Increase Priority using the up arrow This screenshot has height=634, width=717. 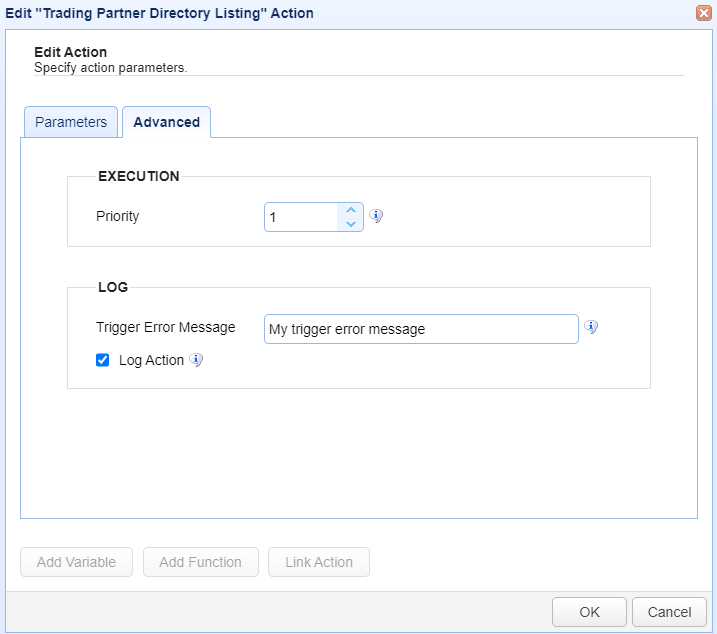[x=351, y=210]
